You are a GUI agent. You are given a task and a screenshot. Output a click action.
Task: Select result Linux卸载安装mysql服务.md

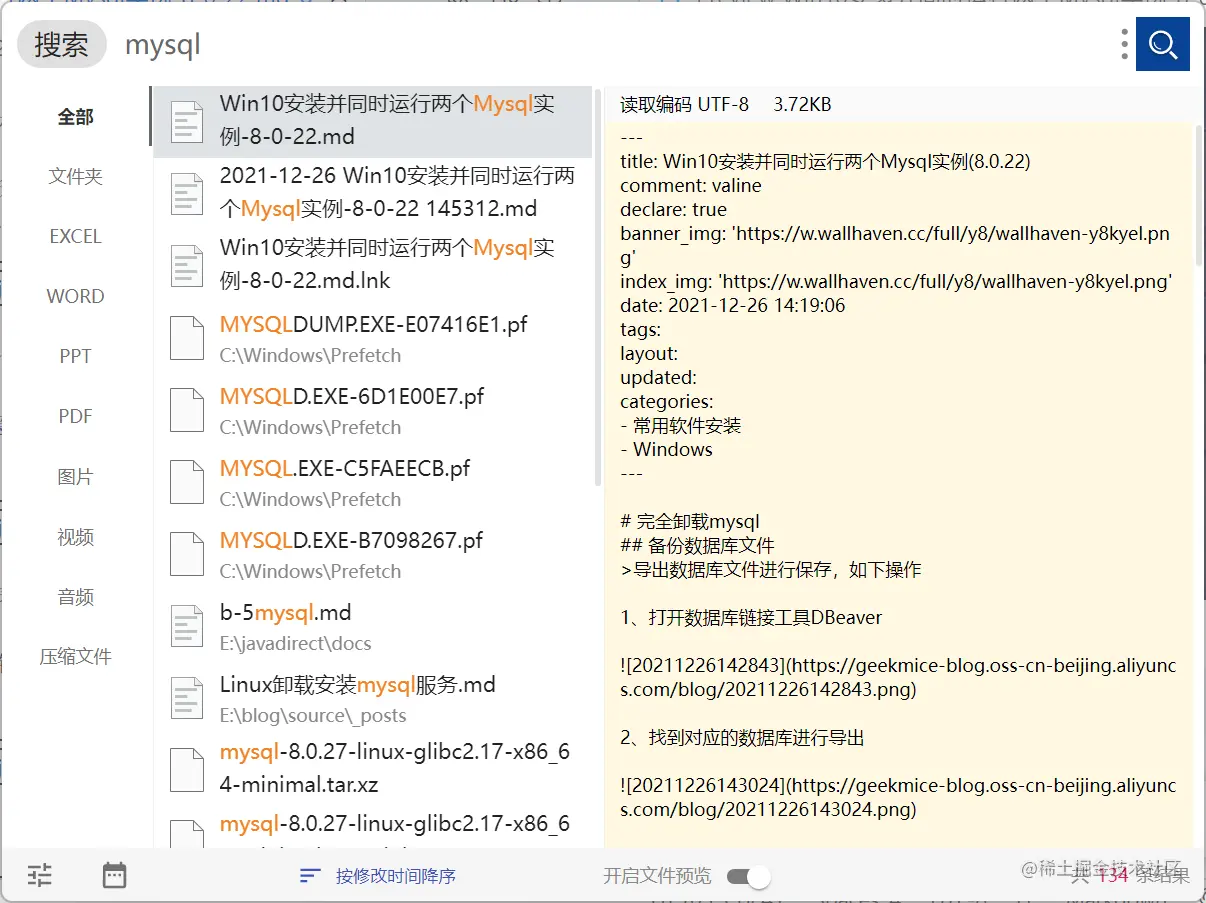click(372, 699)
